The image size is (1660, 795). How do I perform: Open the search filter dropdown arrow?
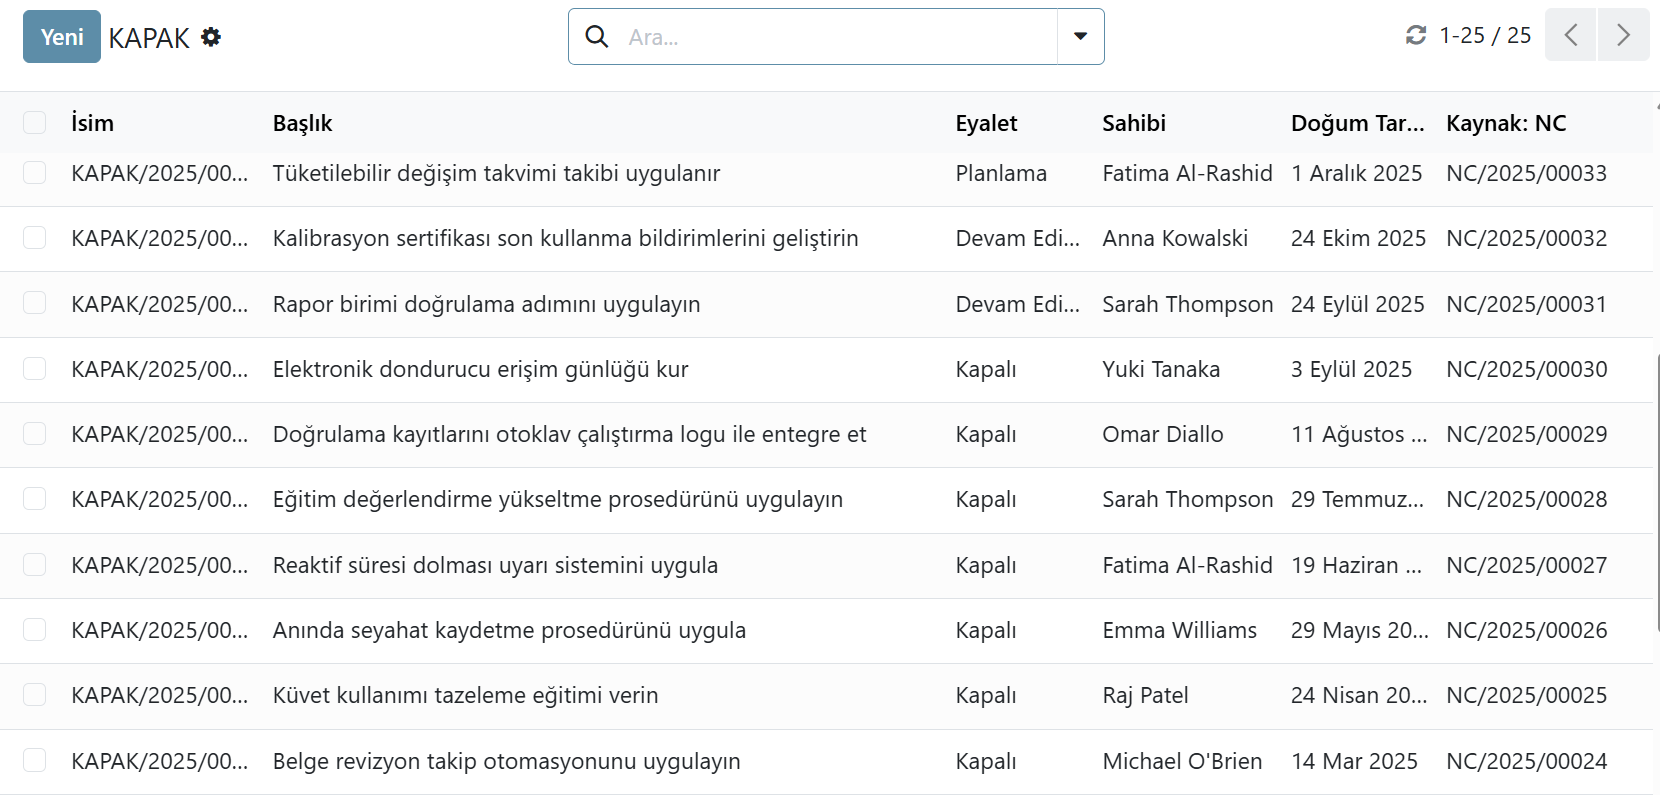point(1080,37)
